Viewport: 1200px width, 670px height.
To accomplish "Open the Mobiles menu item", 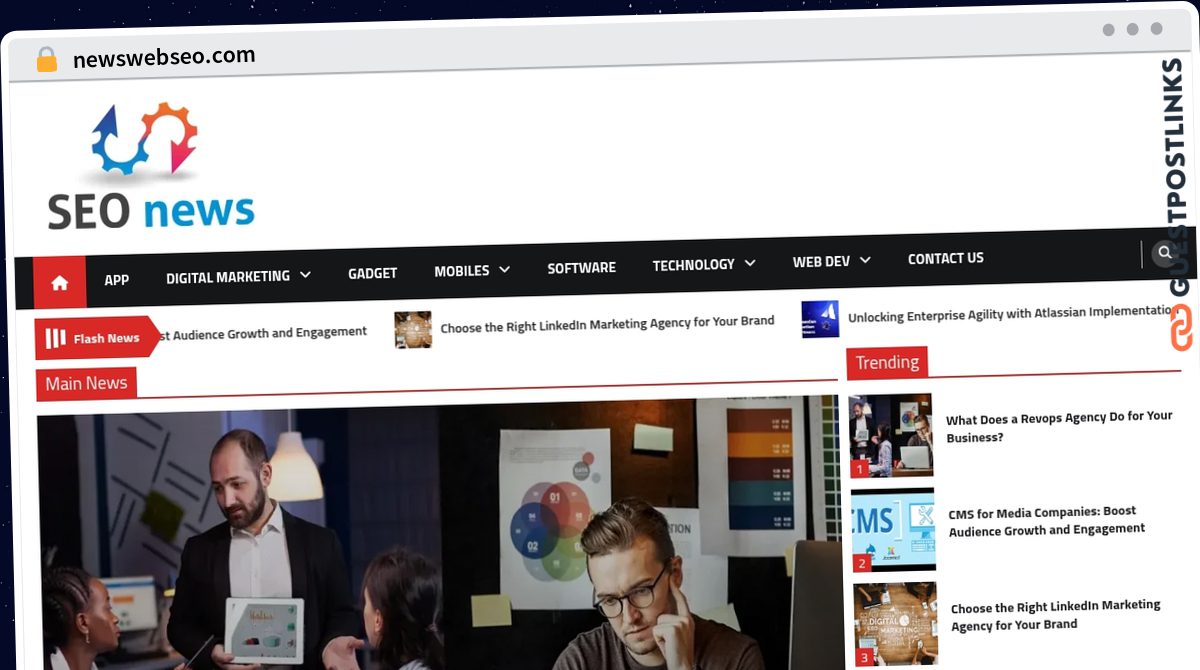I will point(462,270).
